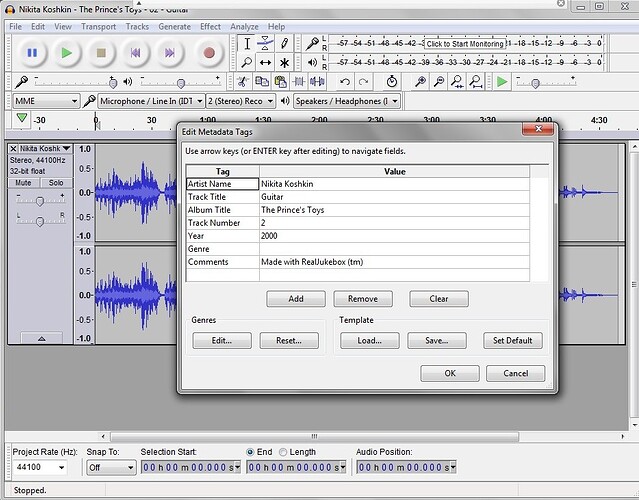The image size is (639, 500).
Task: Click the recording volume slider knob
Action: tap(113, 83)
